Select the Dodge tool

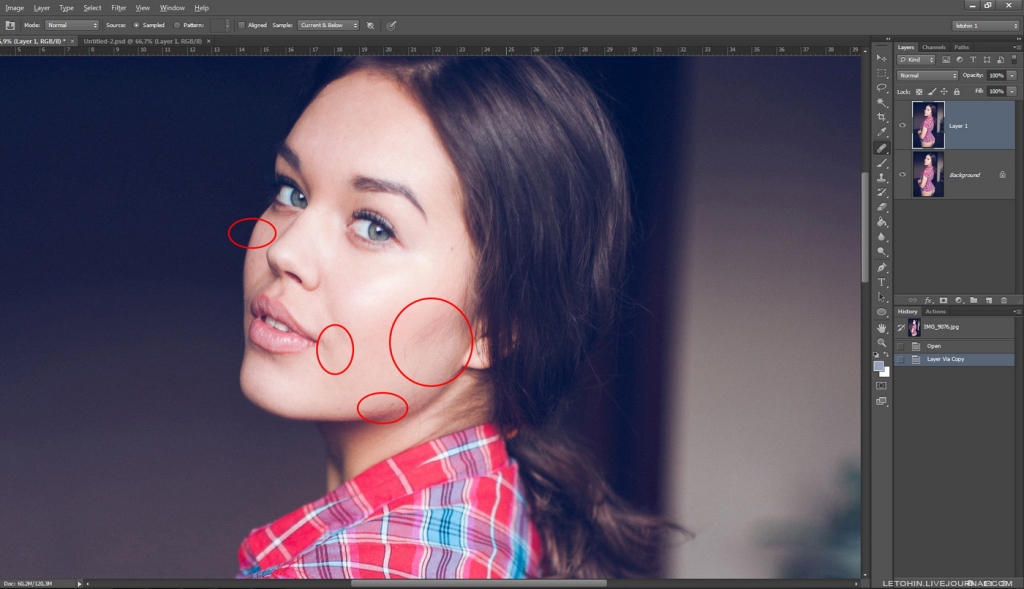coord(882,252)
